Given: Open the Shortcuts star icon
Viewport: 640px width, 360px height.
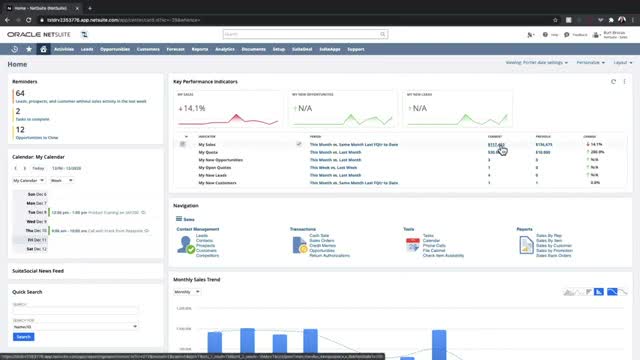Looking at the screenshot, I should coord(29,49).
